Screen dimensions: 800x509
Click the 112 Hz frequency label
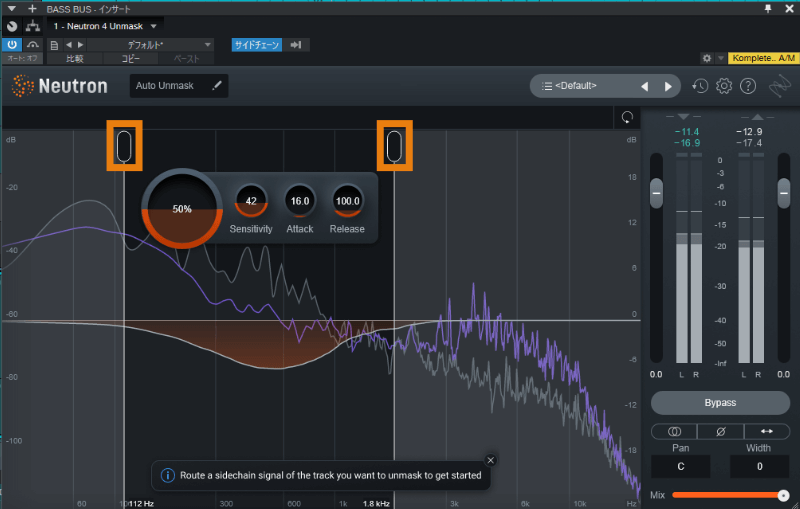click(x=141, y=503)
